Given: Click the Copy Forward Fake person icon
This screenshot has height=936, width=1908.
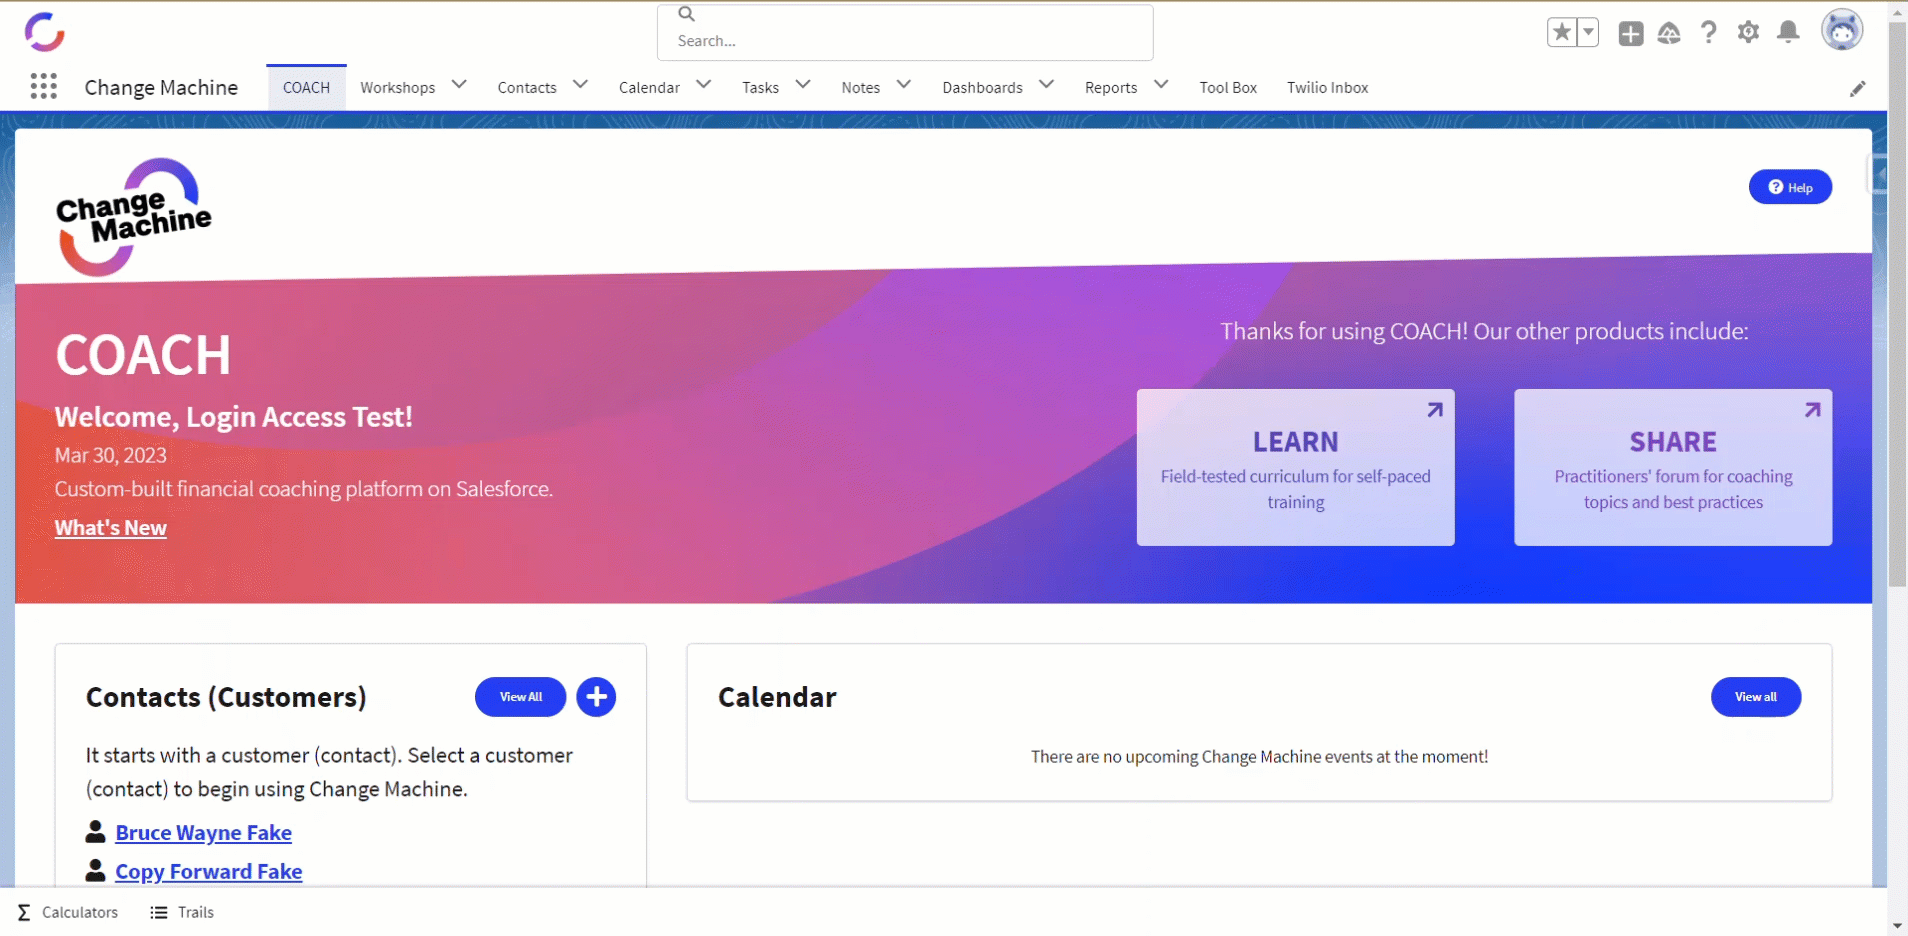Looking at the screenshot, I should click(96, 870).
